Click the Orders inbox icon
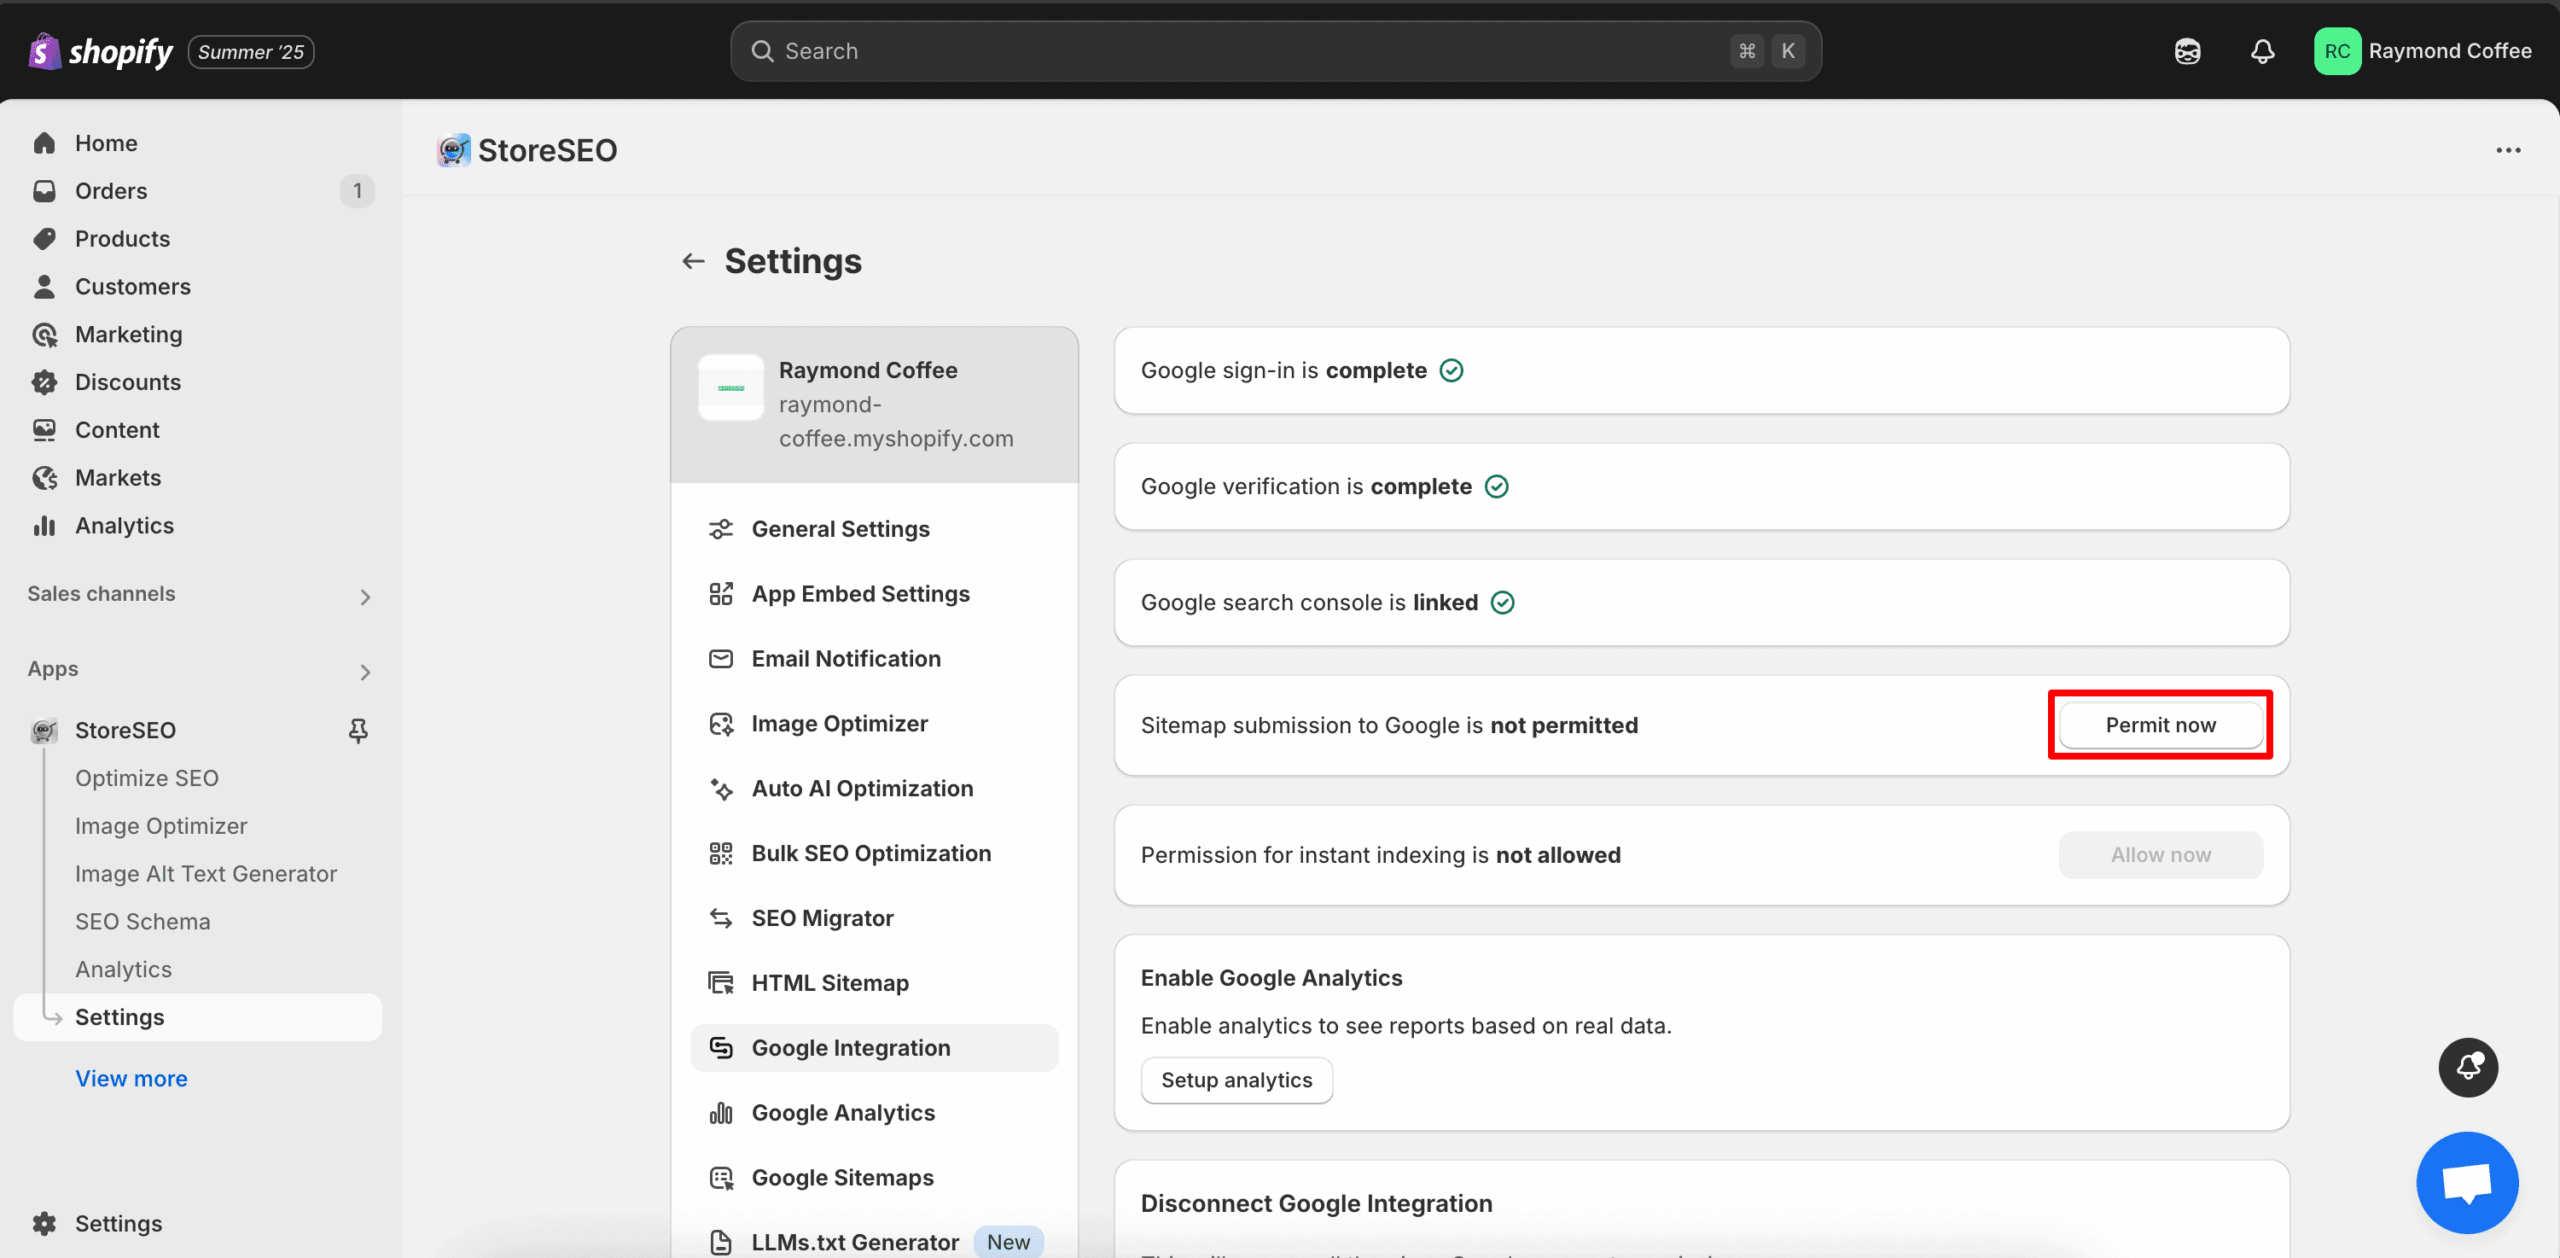 point(44,191)
